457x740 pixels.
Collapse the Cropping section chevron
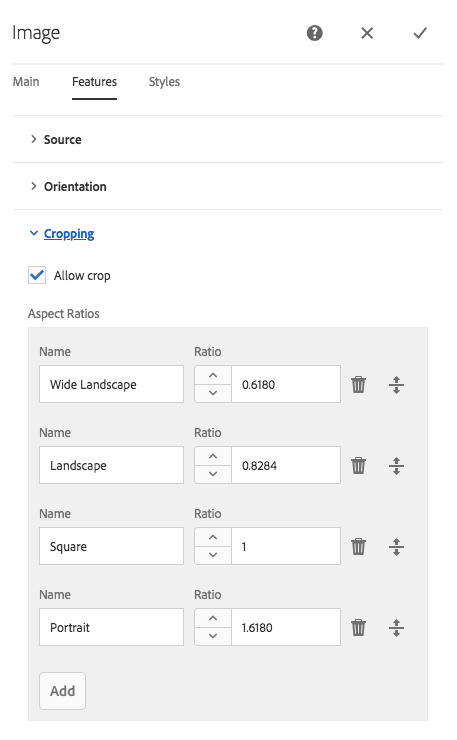34,233
